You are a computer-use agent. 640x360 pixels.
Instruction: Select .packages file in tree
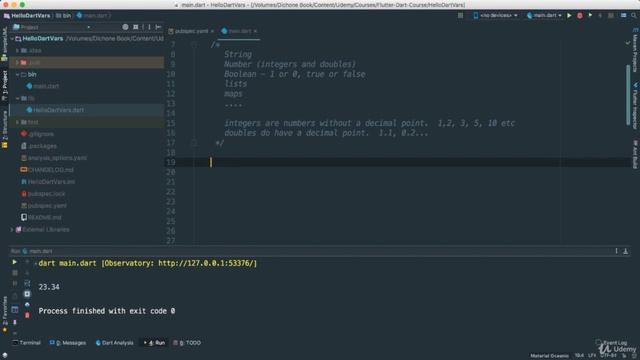[x=39, y=146]
